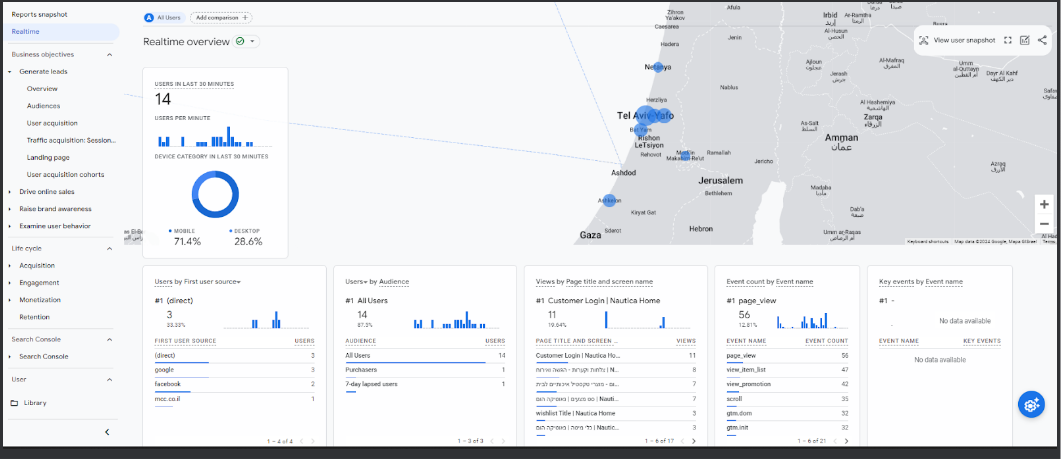Collapse the Business objectives section
The image size is (1064, 460).
(x=109, y=55)
